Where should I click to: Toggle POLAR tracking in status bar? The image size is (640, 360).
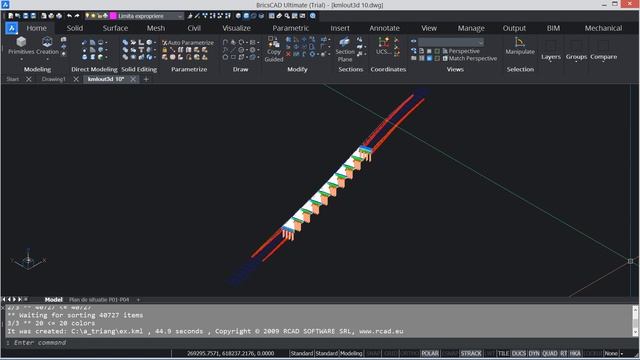tap(429, 353)
